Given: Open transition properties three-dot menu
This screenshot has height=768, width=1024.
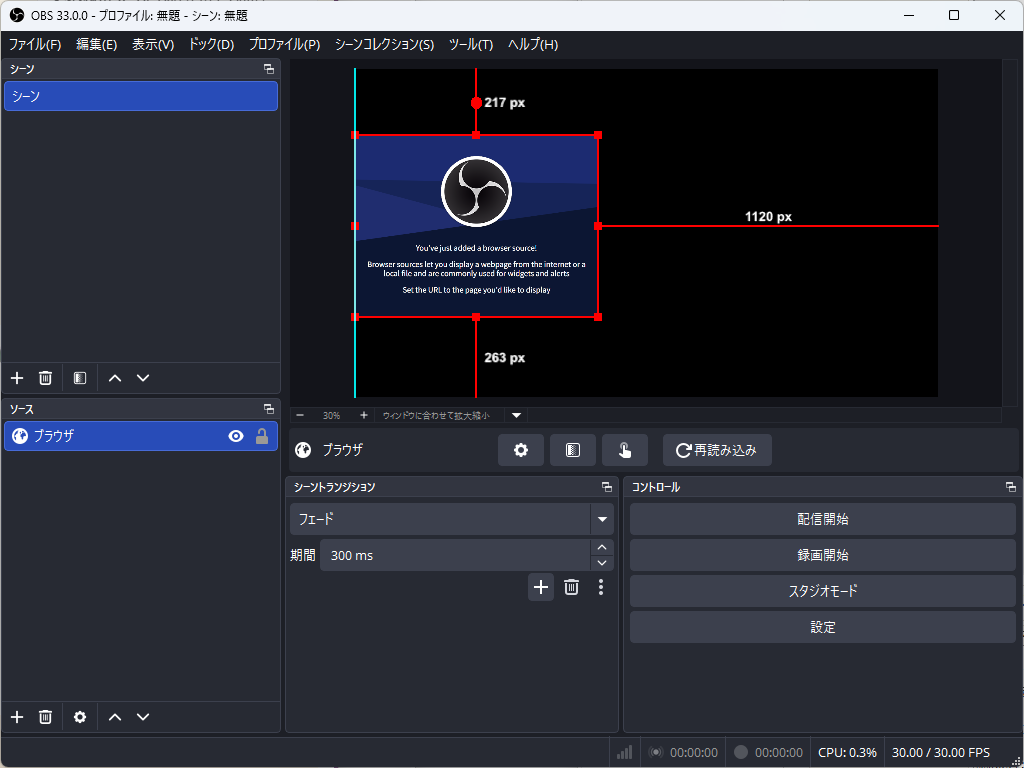Looking at the screenshot, I should click(x=601, y=587).
